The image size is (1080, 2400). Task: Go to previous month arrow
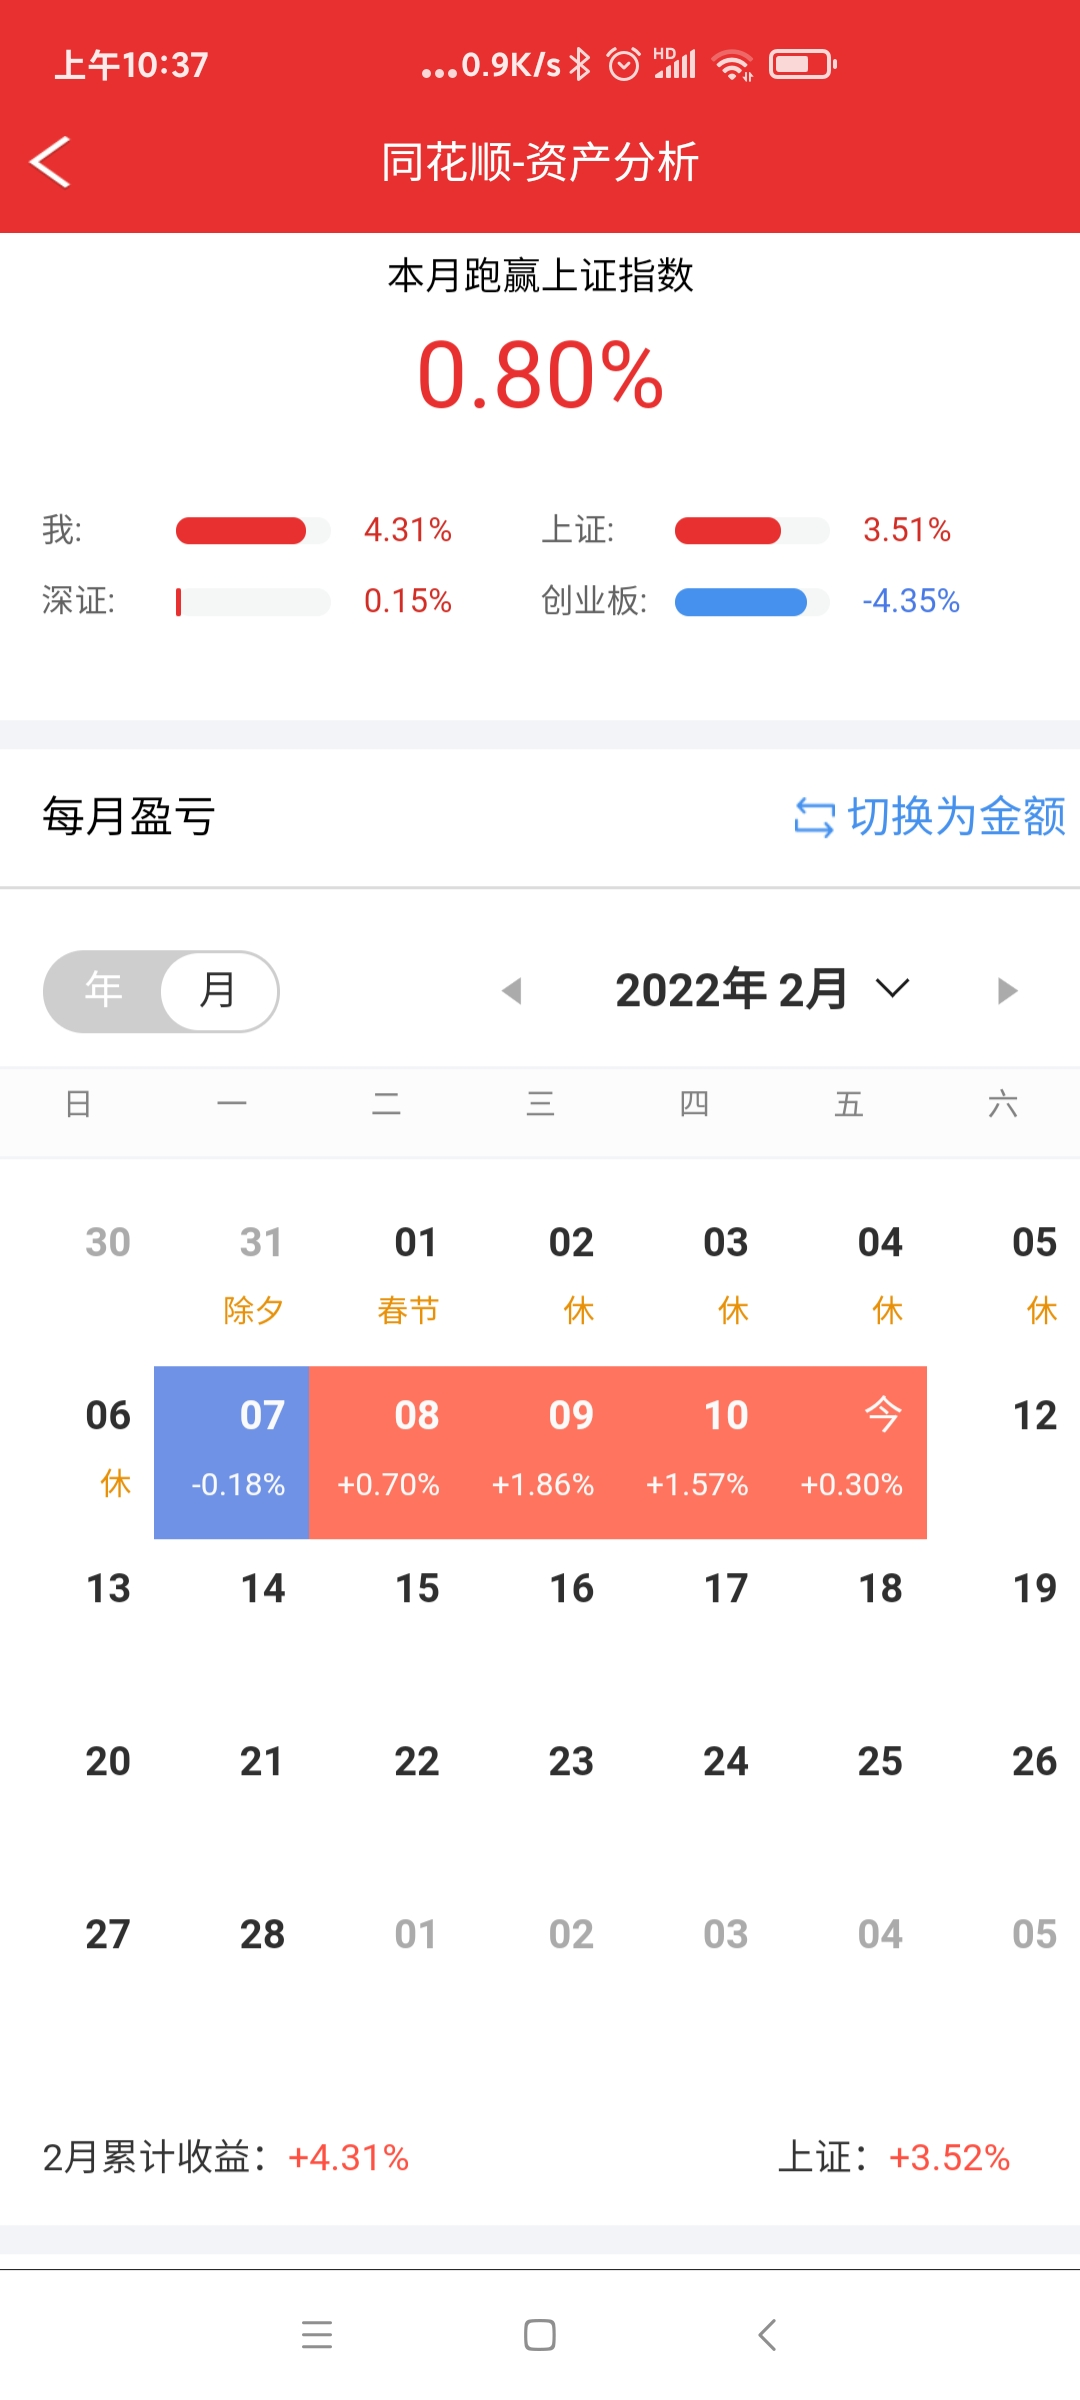pos(512,991)
